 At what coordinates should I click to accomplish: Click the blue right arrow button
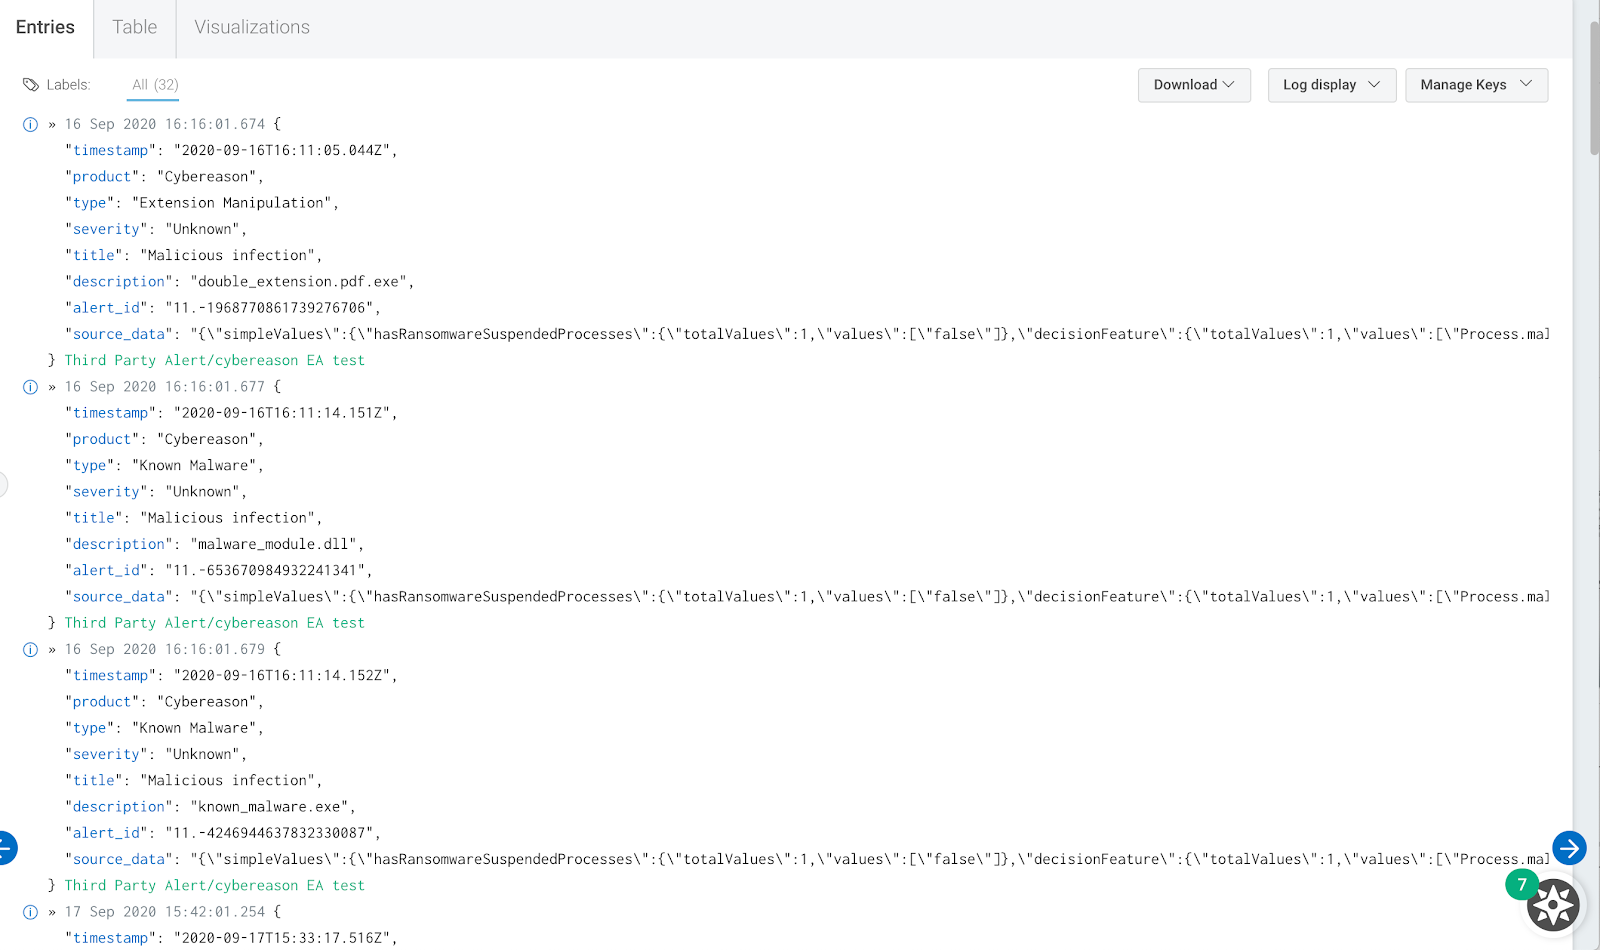1569,849
